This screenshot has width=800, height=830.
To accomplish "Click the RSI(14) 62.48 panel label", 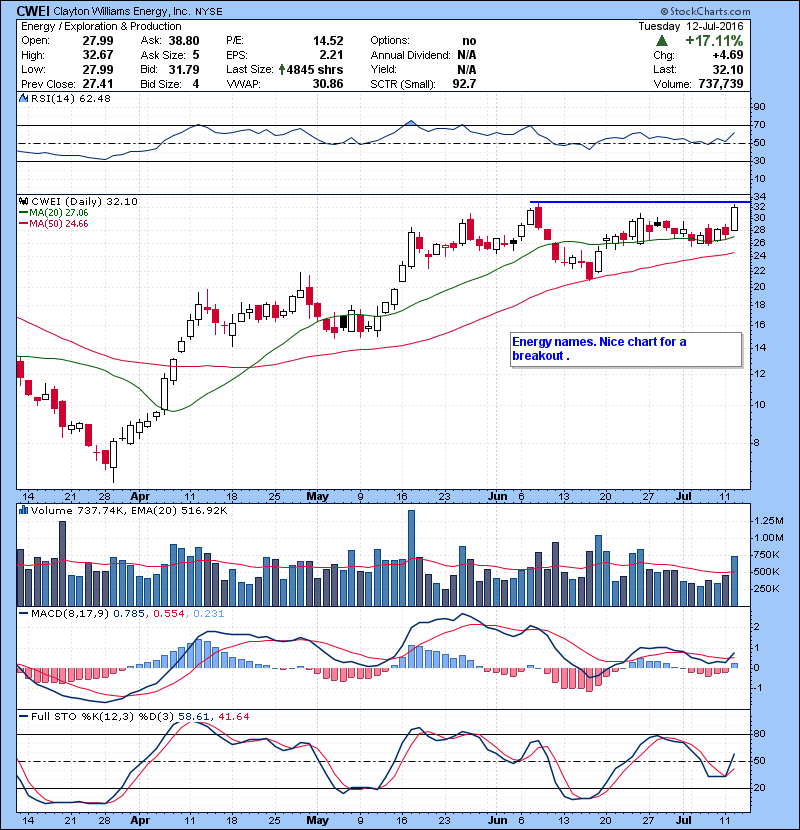I will click(x=70, y=98).
